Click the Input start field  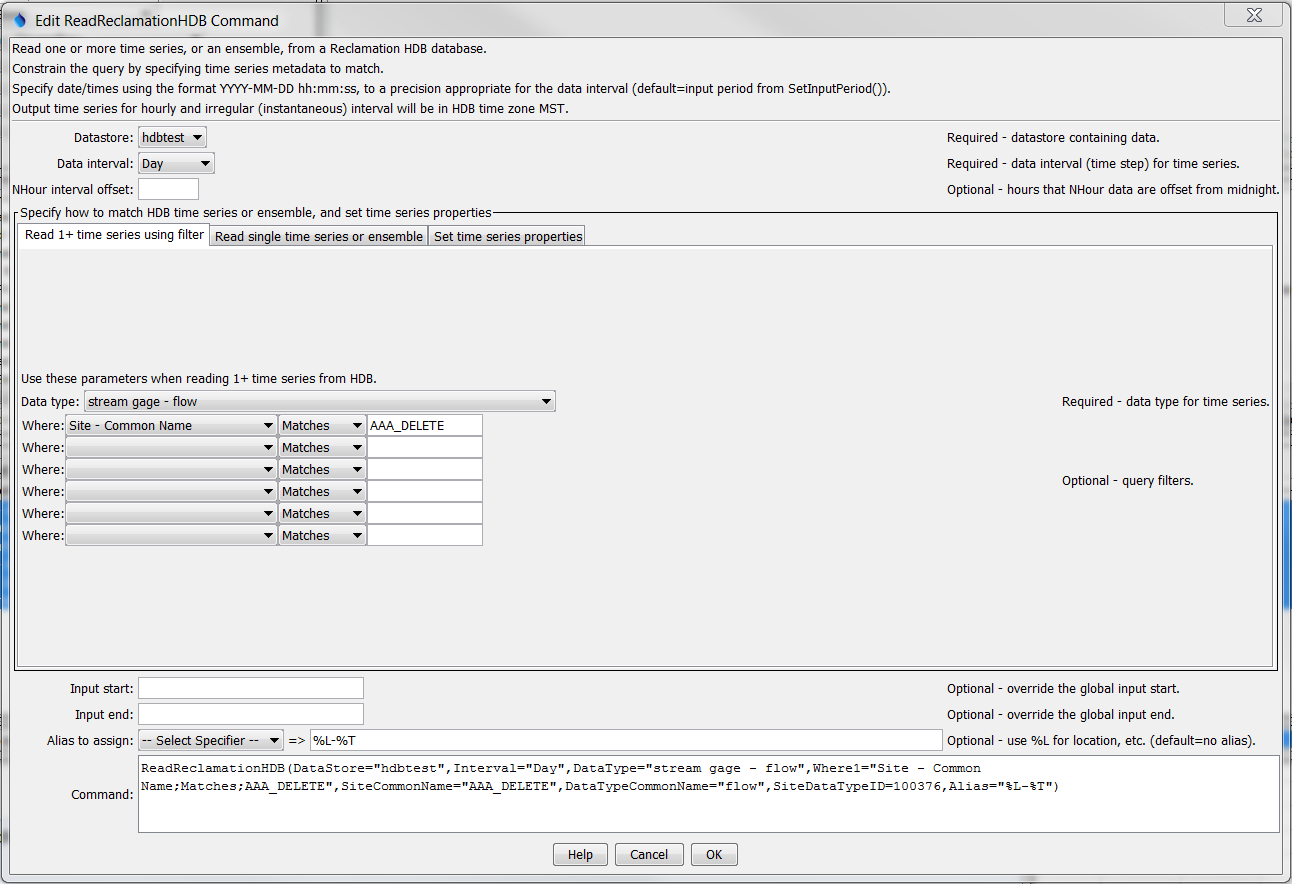click(x=250, y=687)
